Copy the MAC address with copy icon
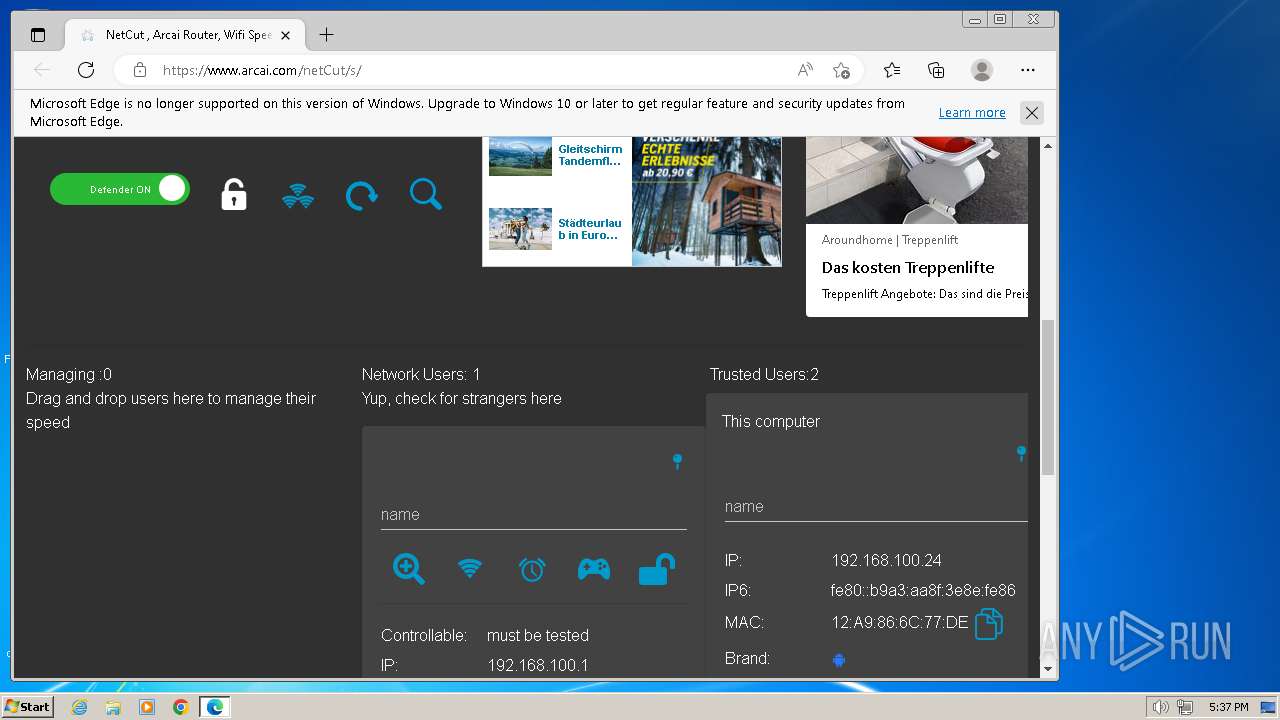Viewport: 1280px width, 720px height. tap(988, 623)
